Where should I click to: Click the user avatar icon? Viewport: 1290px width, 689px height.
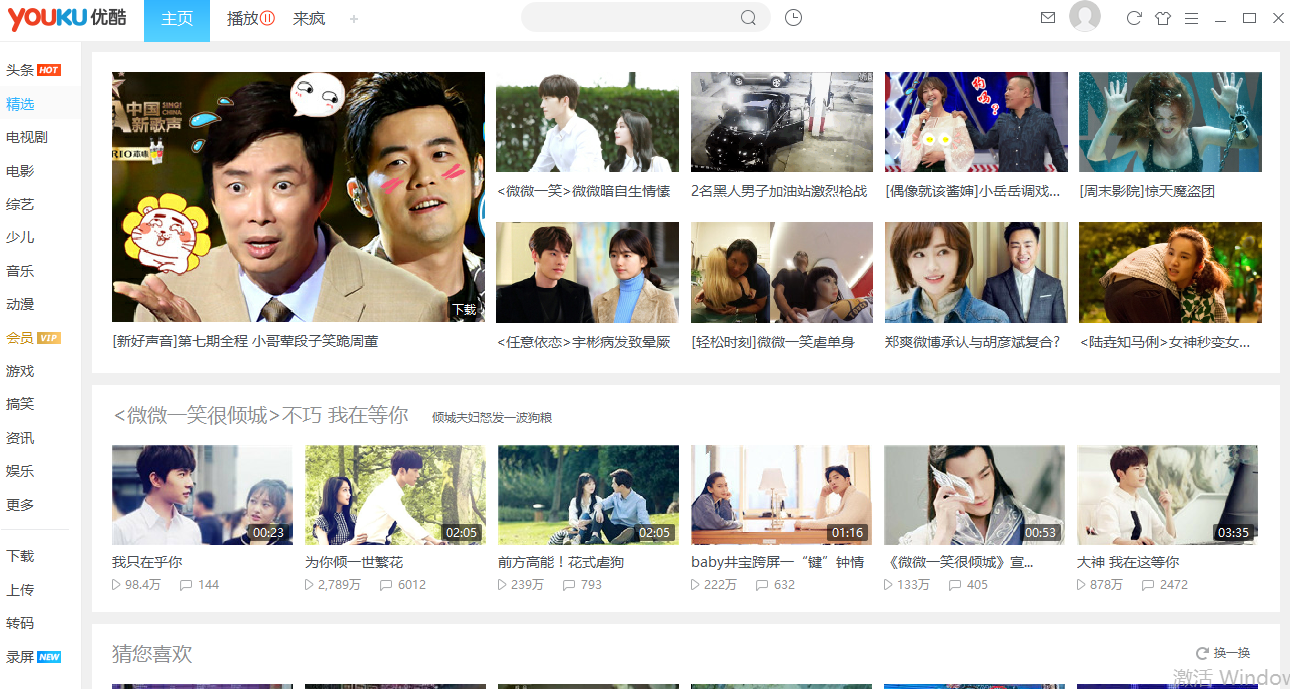coord(1084,17)
